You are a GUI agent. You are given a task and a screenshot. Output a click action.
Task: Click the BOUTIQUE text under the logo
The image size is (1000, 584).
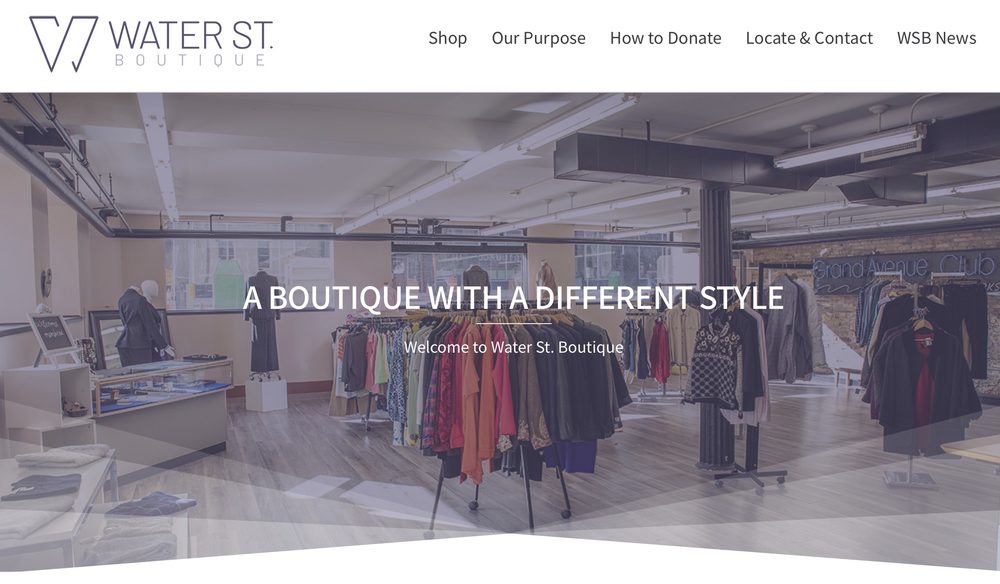(190, 61)
